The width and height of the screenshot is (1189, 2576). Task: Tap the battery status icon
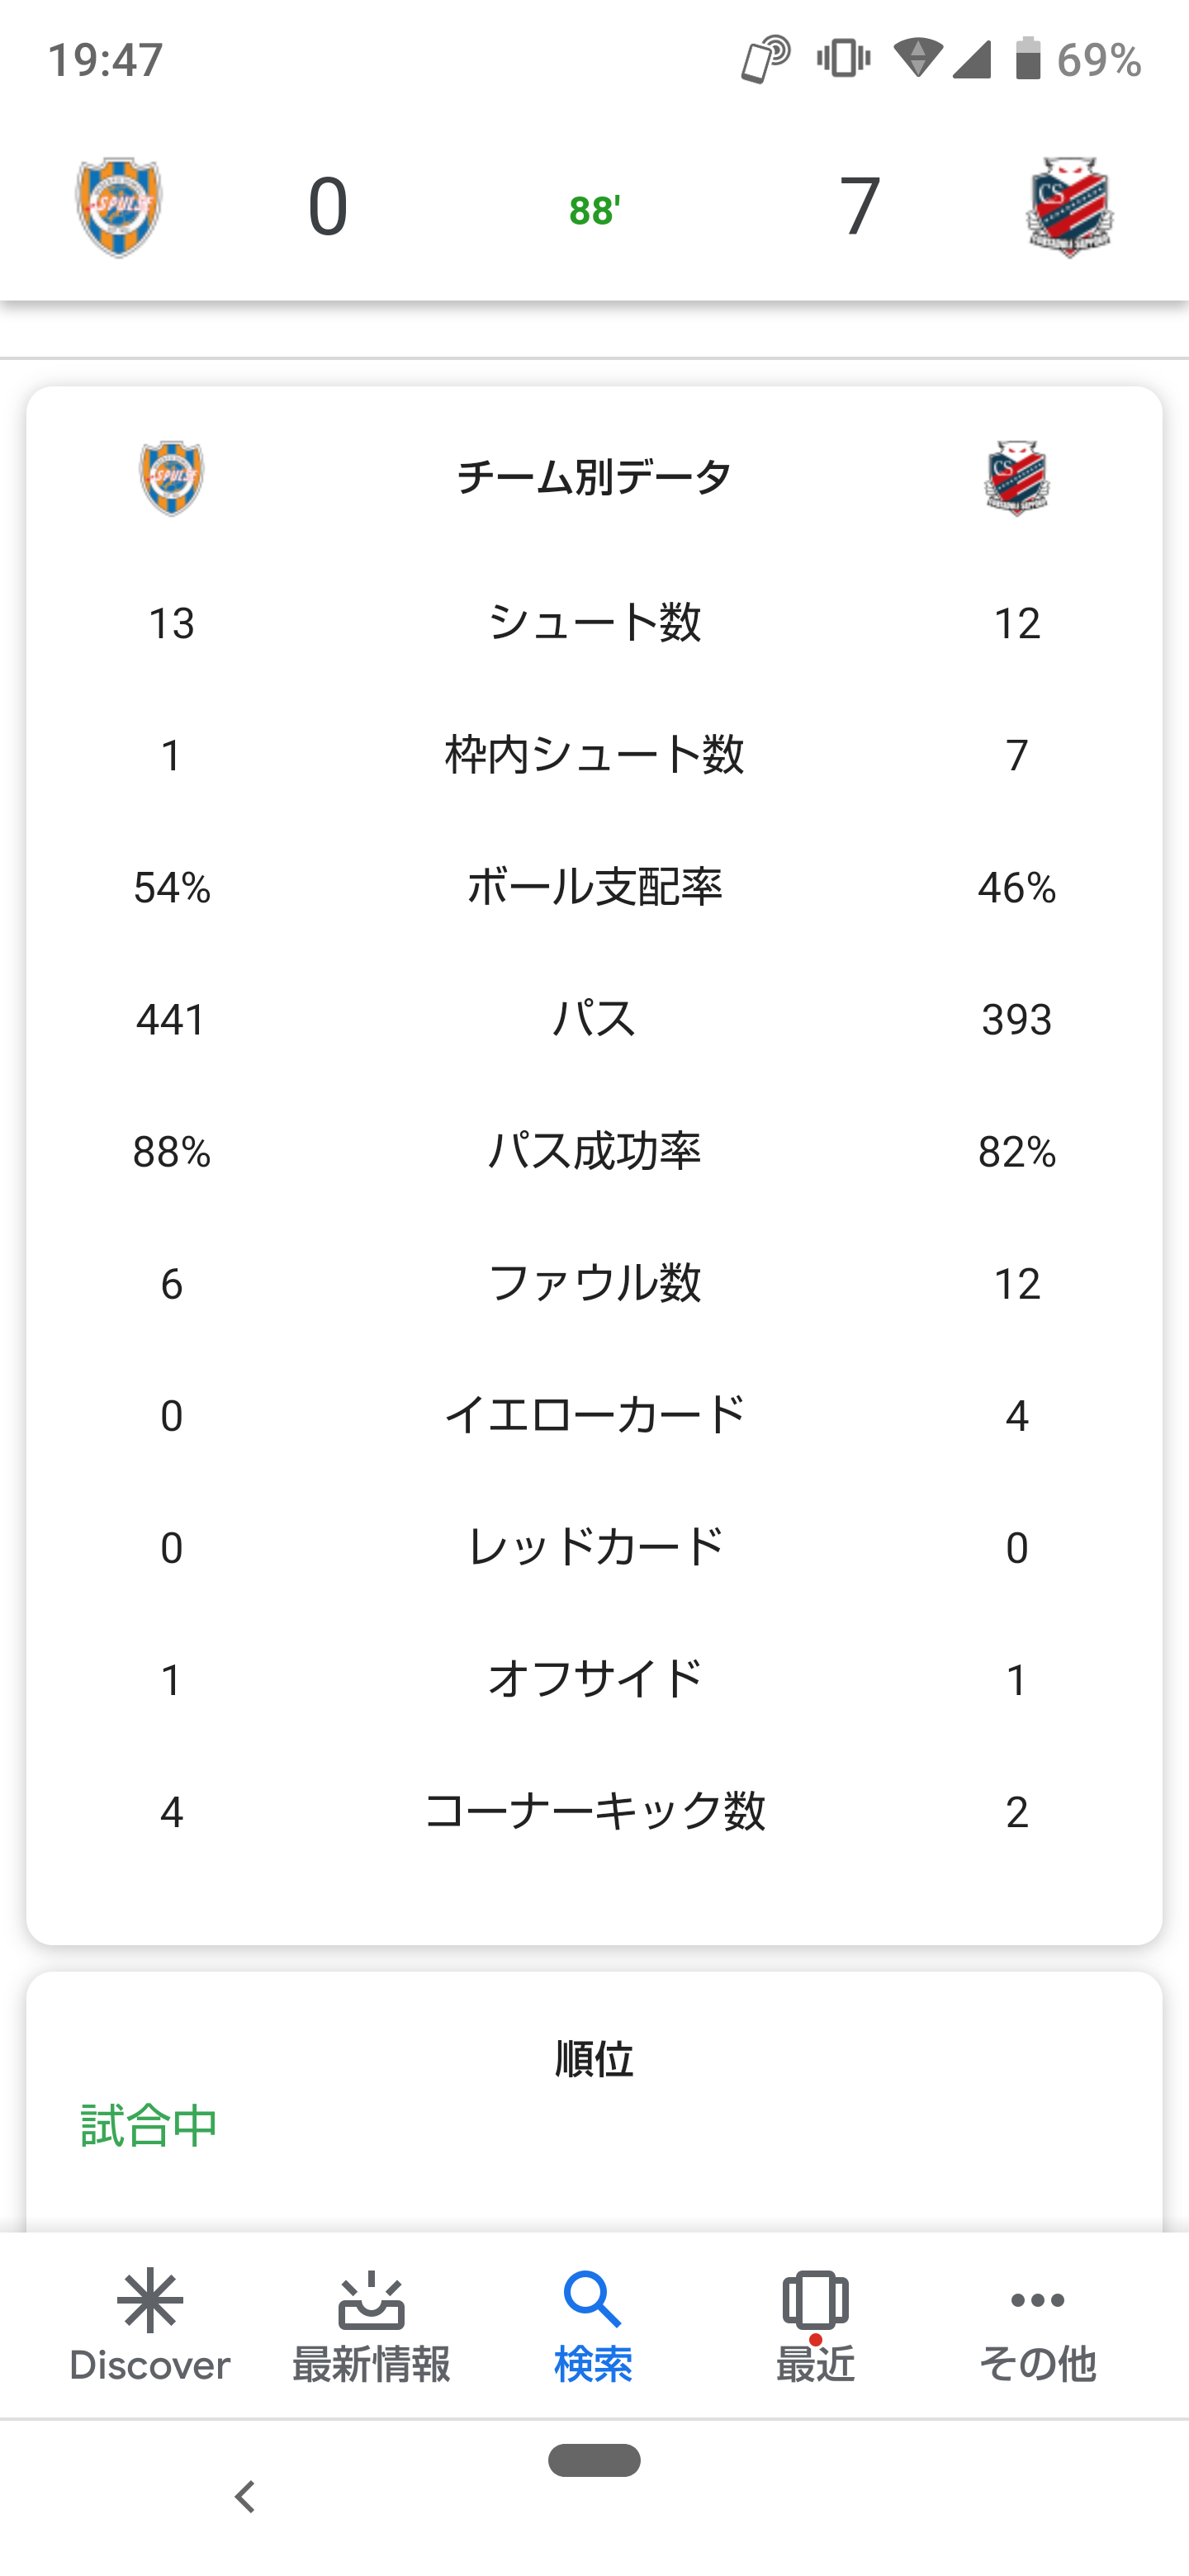pos(1028,59)
